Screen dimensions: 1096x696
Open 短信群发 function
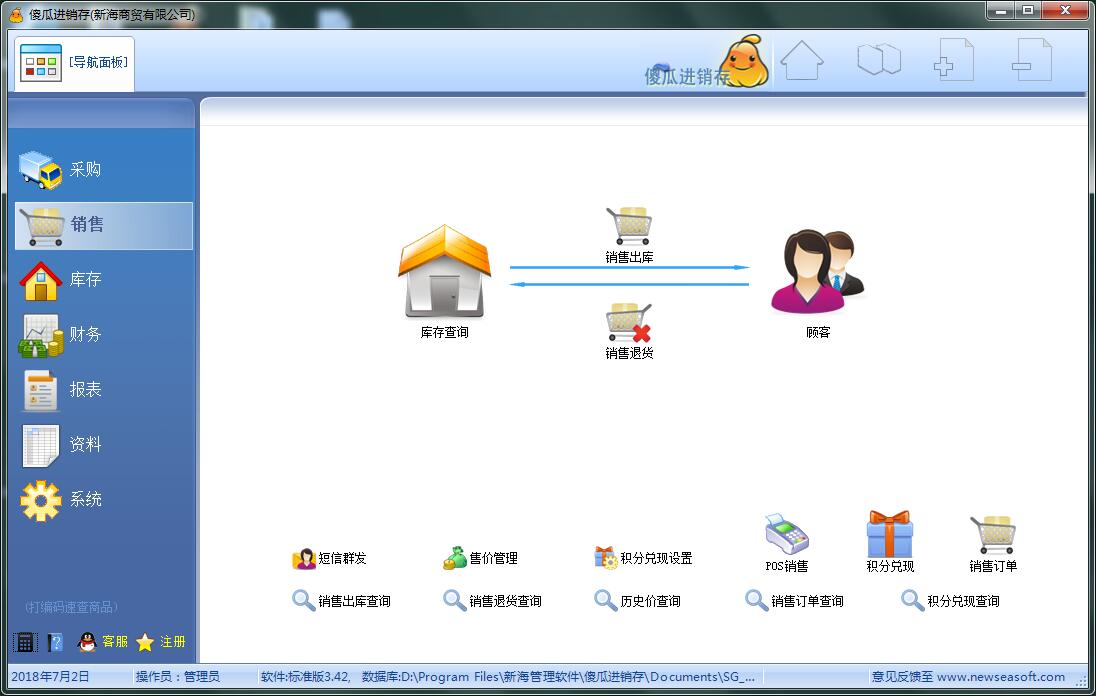pos(329,558)
